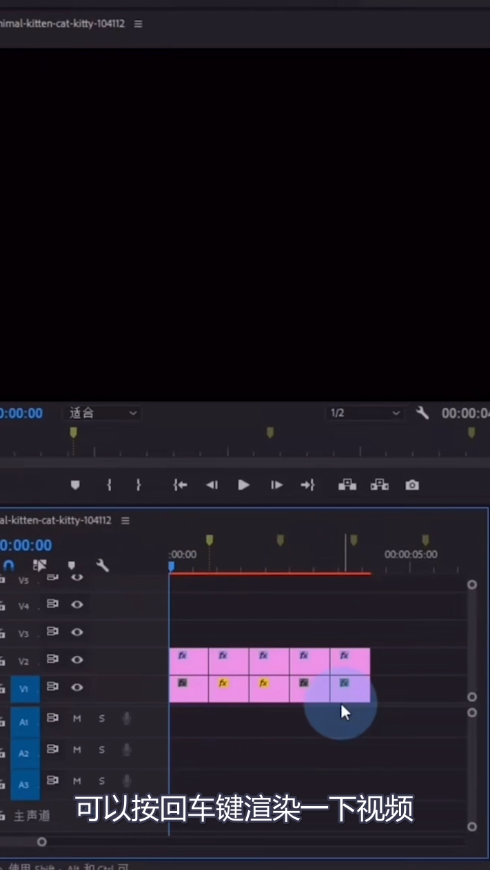Viewport: 490px width, 870px height.
Task: Click timeline playhead at start
Action: pos(171,566)
